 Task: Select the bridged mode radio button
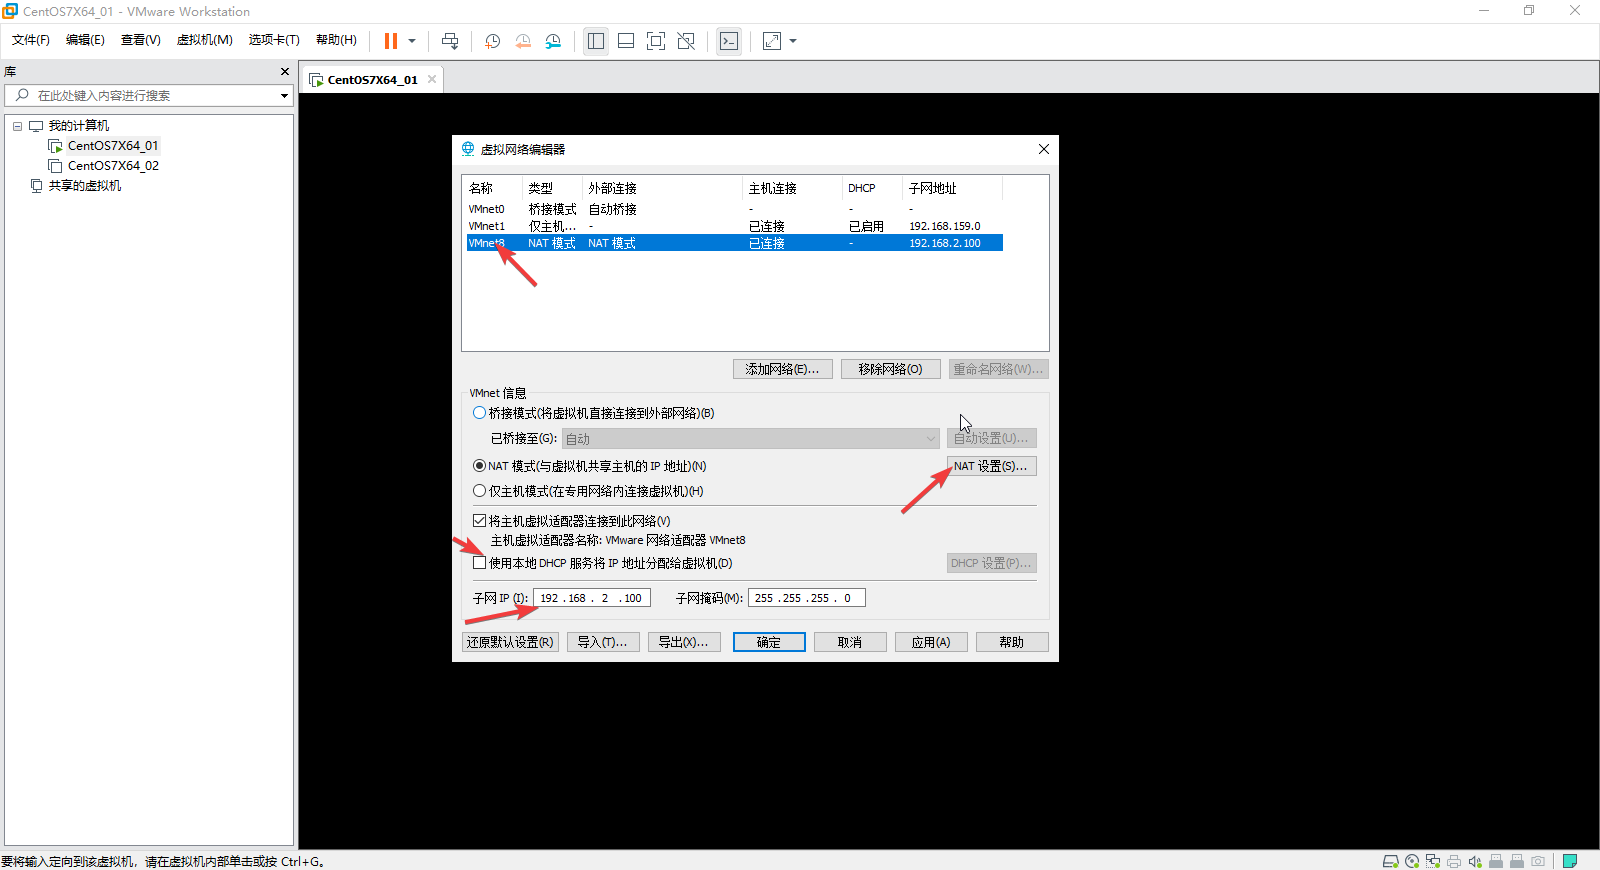[480, 413]
